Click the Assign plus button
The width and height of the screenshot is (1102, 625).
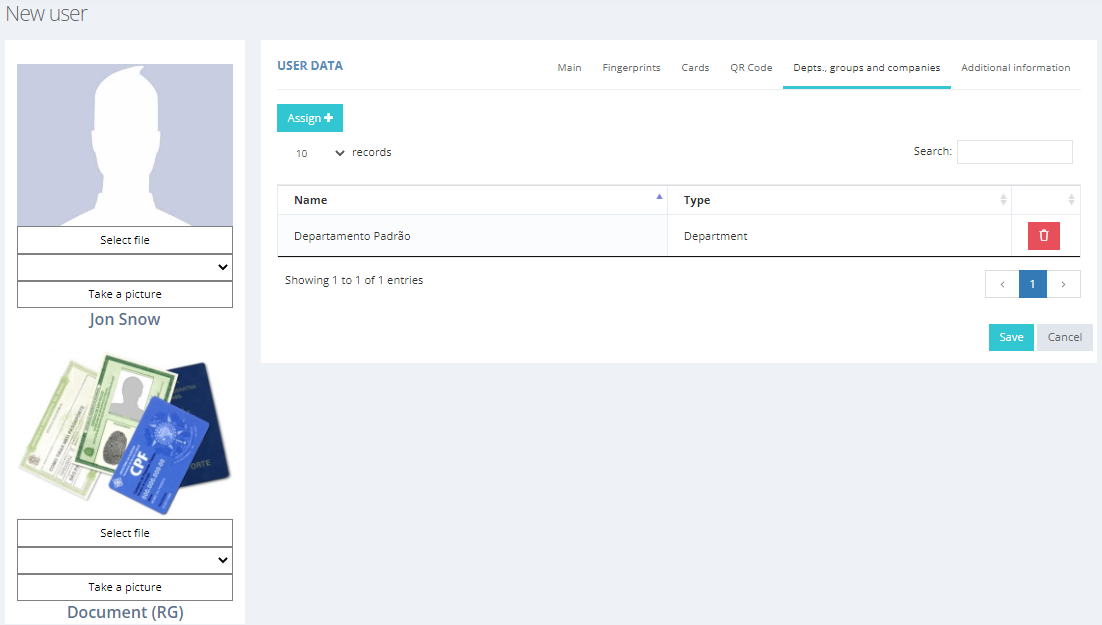[x=310, y=118]
